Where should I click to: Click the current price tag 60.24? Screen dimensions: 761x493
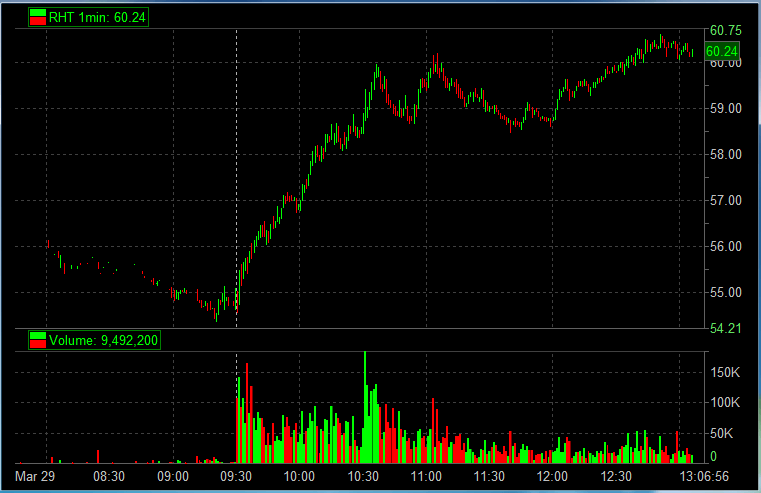pyautogui.click(x=722, y=51)
